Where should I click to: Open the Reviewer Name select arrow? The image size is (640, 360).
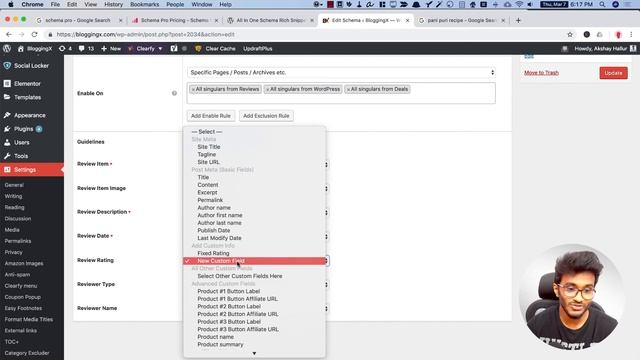point(326,309)
